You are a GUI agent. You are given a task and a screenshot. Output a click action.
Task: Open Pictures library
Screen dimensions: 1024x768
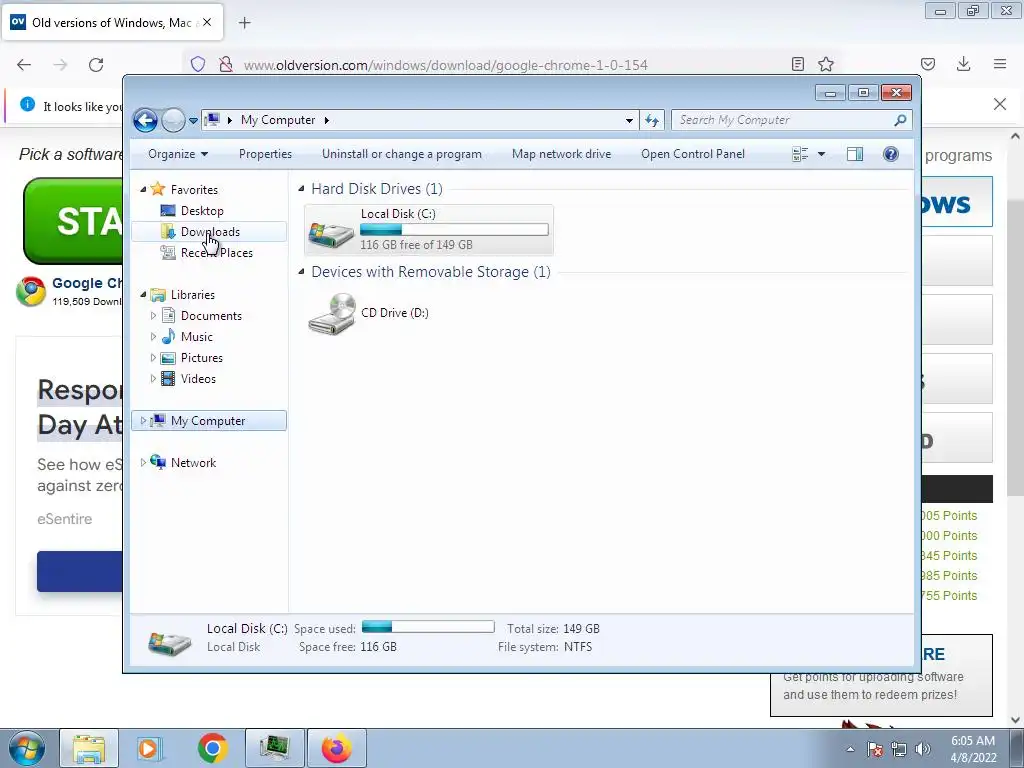point(201,358)
